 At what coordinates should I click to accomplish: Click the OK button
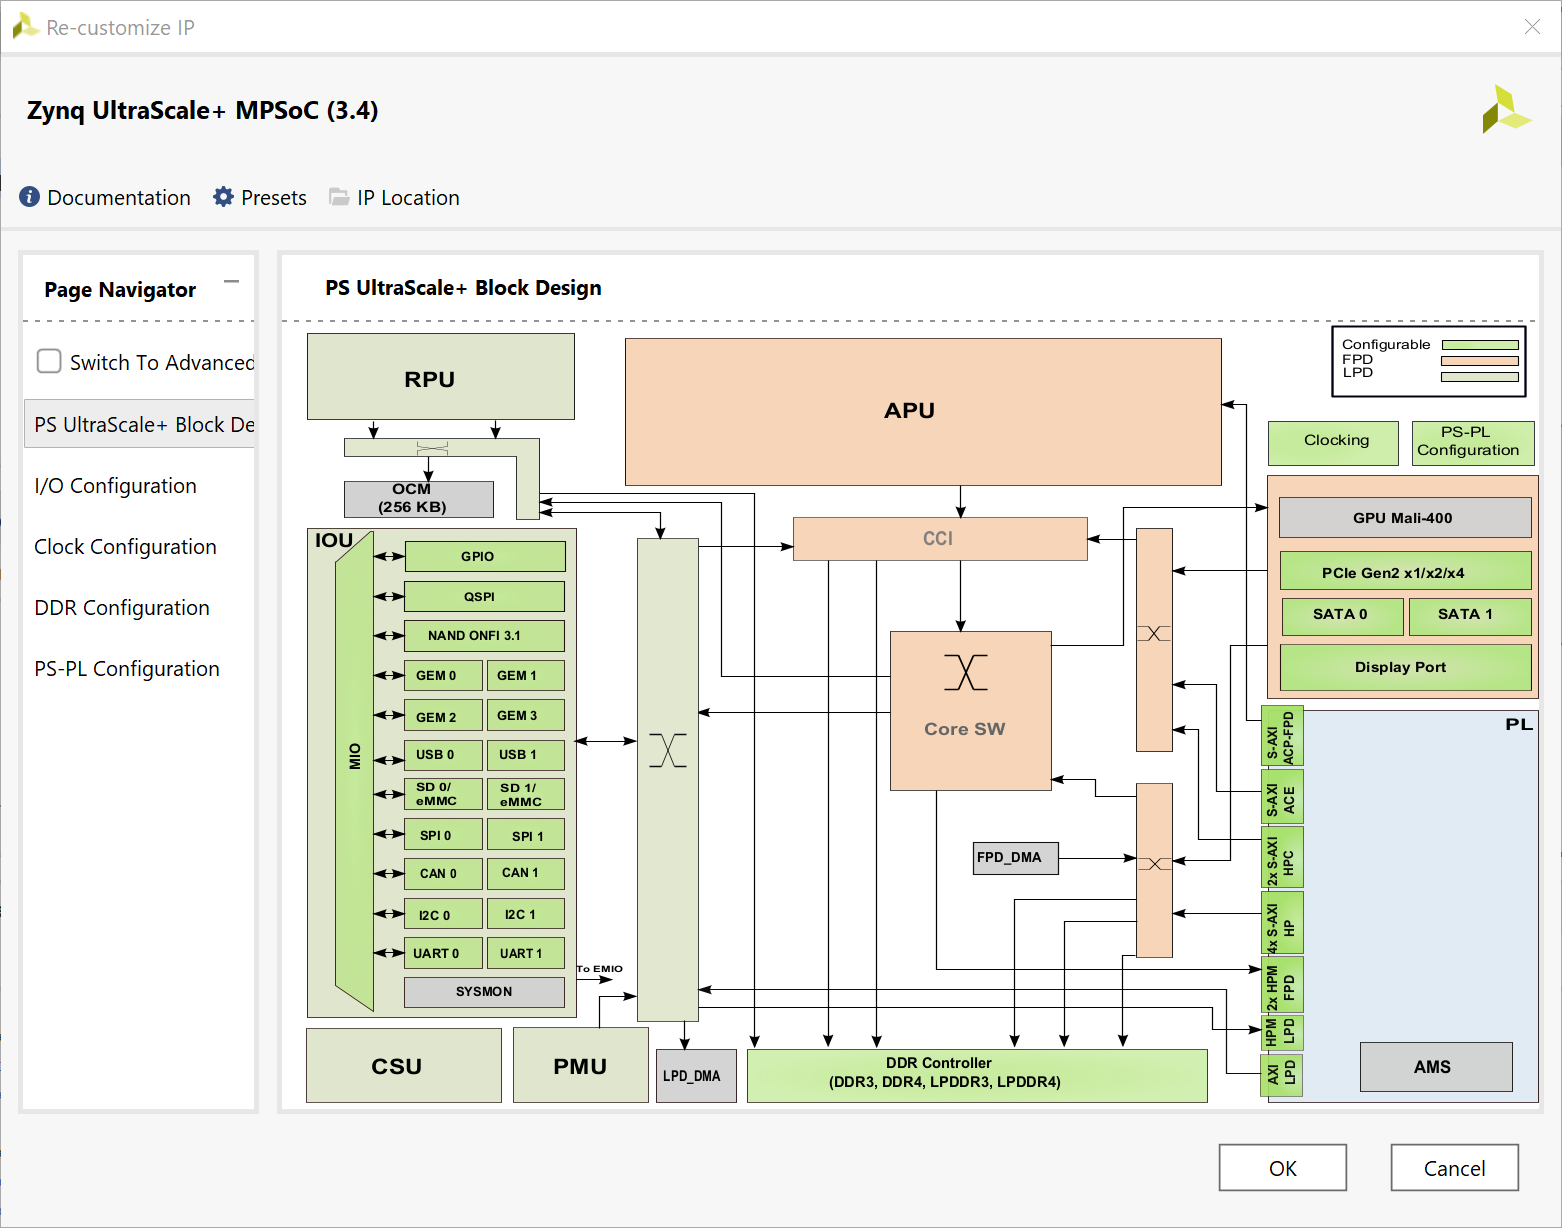click(1283, 1168)
